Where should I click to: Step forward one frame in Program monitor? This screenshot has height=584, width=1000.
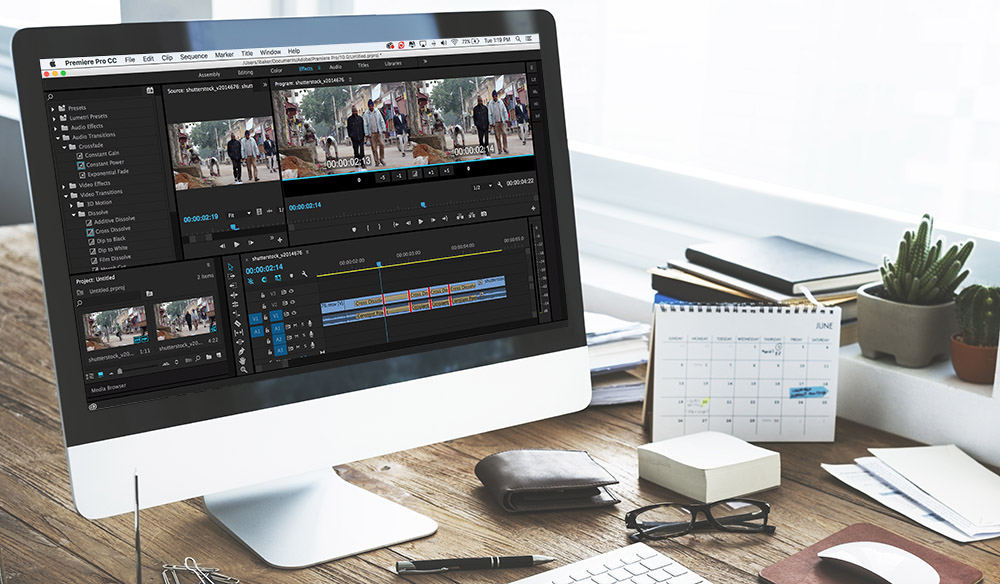(433, 220)
